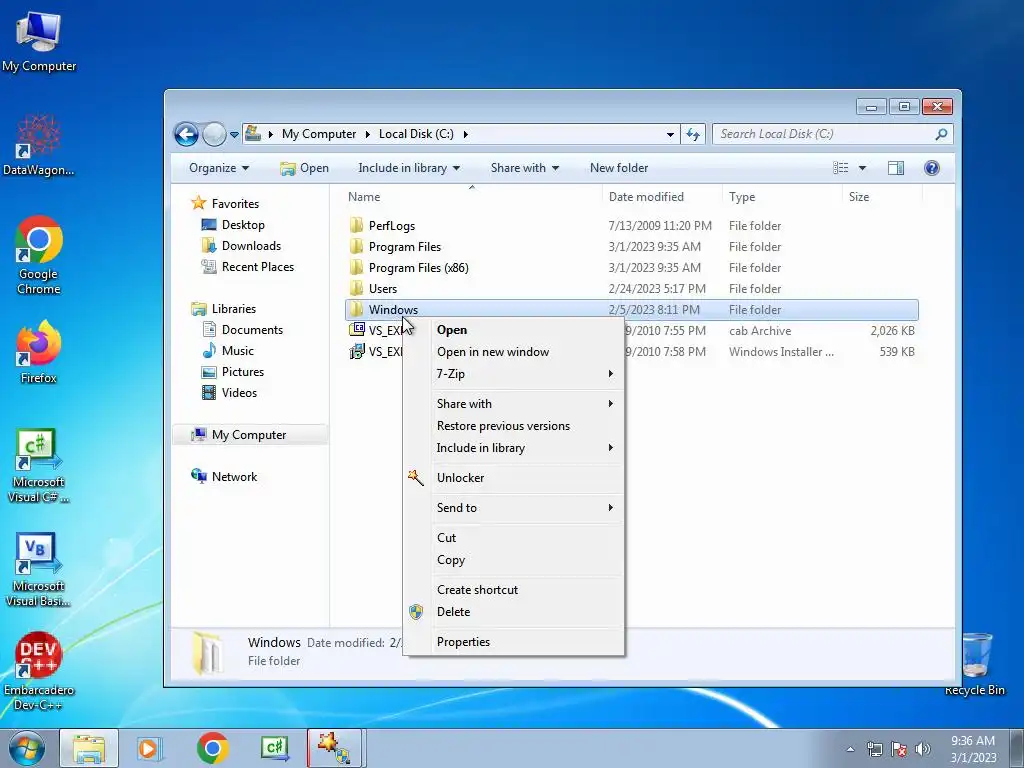This screenshot has width=1024, height=768.
Task: Sort by Date modified column header
Action: click(662, 197)
